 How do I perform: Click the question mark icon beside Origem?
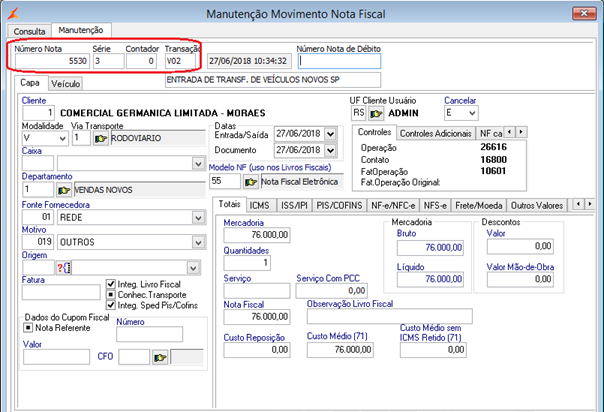[x=64, y=268]
